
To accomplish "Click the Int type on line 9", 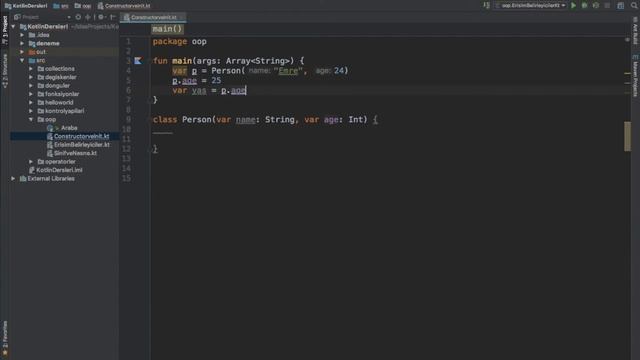I will click(x=356, y=120).
